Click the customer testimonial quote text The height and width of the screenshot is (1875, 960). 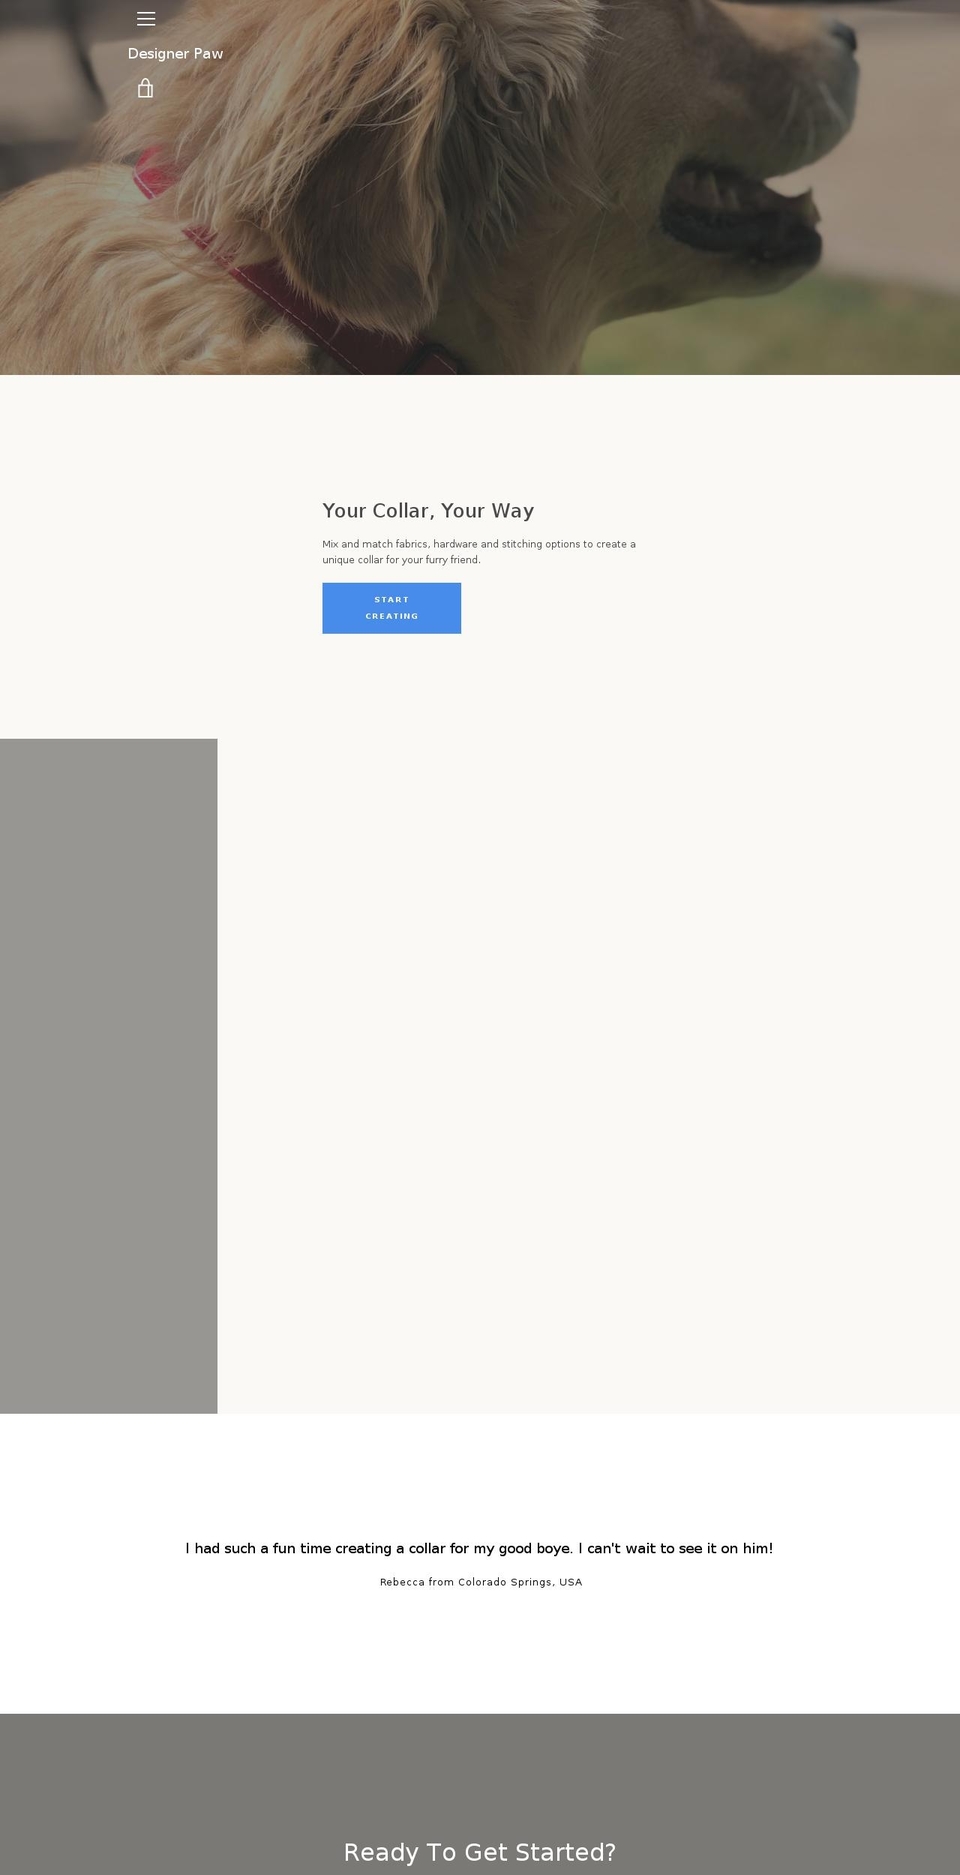pos(479,1548)
